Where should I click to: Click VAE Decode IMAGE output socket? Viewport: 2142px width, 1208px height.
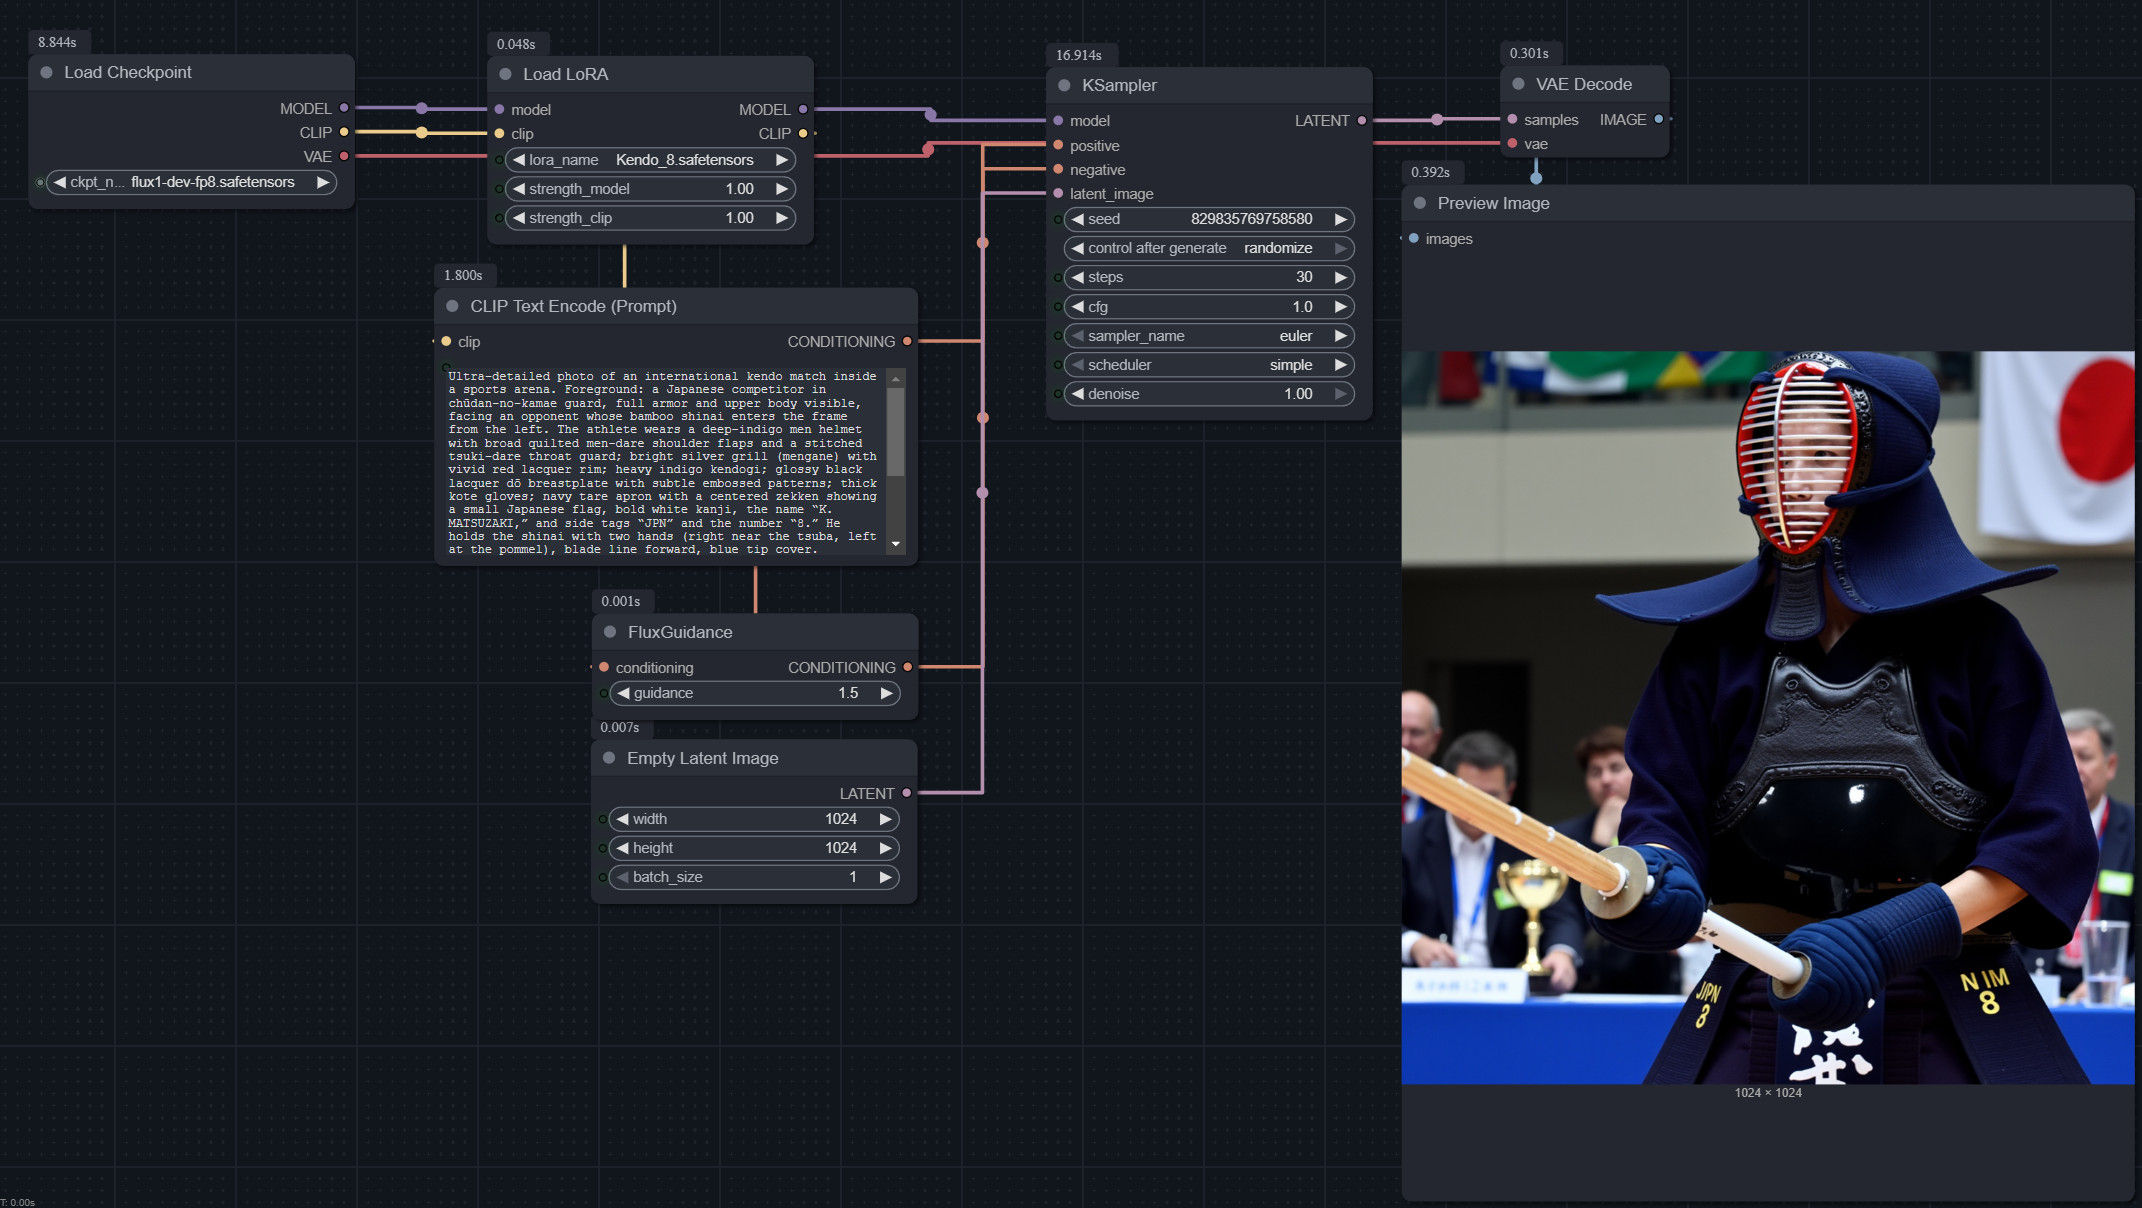click(x=1659, y=120)
